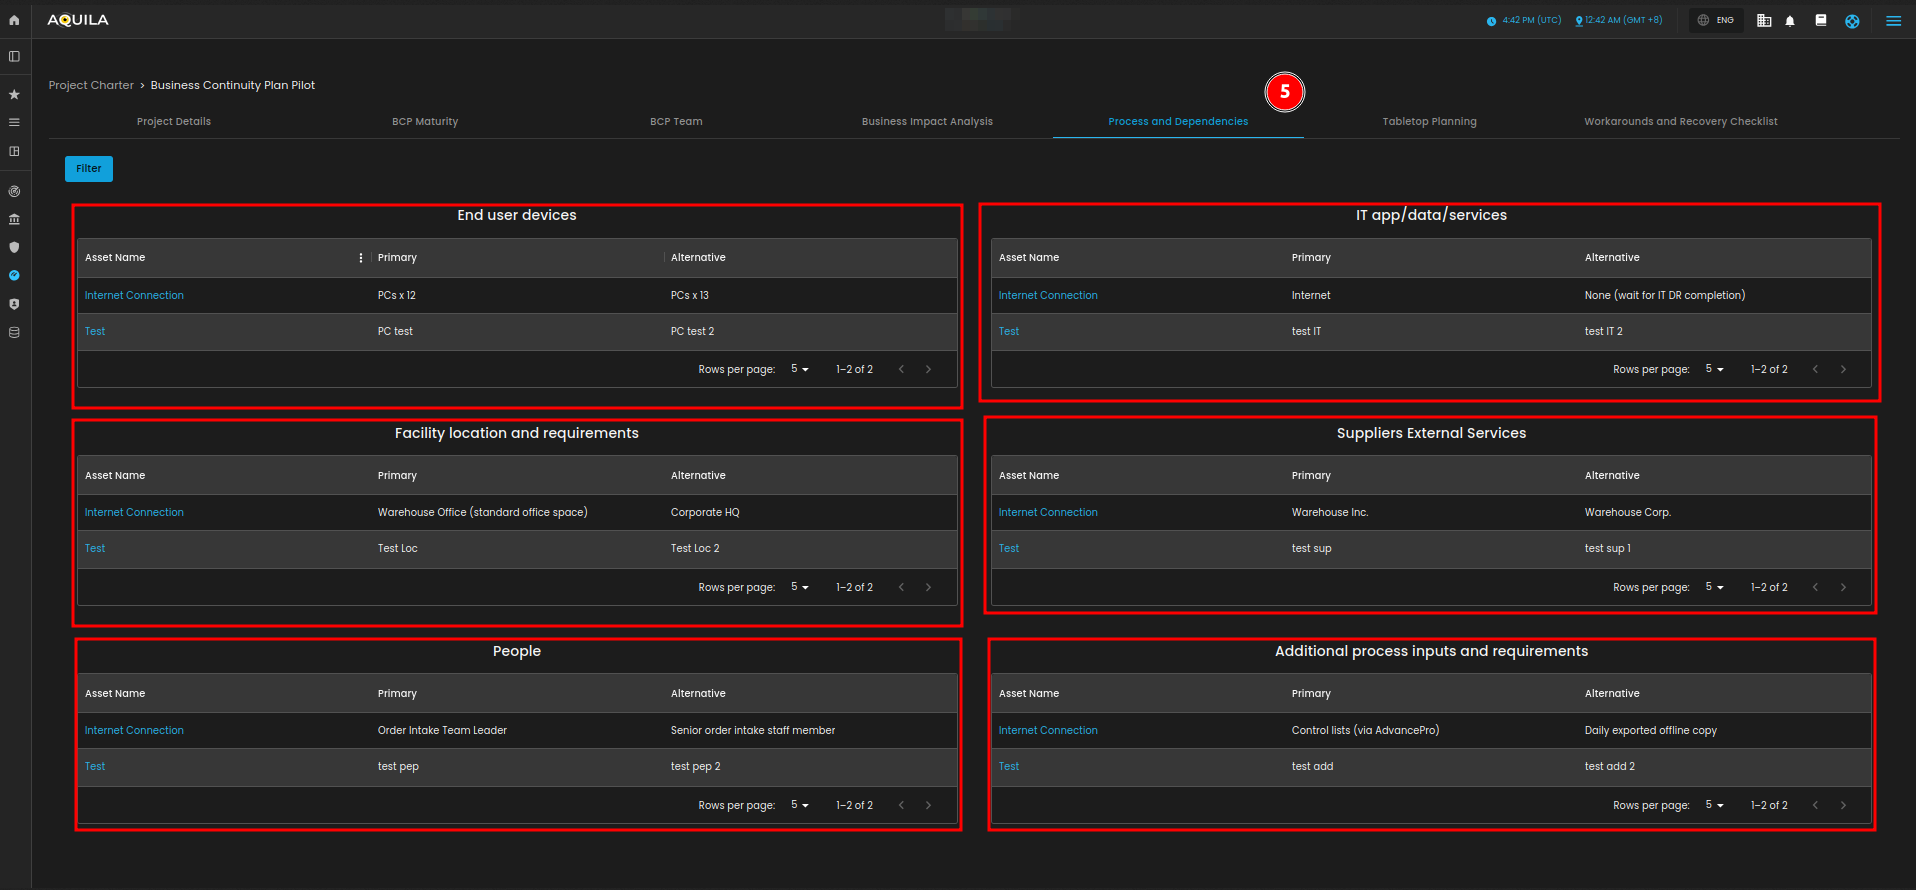Open the favorites star icon
1916x890 pixels.
14,94
